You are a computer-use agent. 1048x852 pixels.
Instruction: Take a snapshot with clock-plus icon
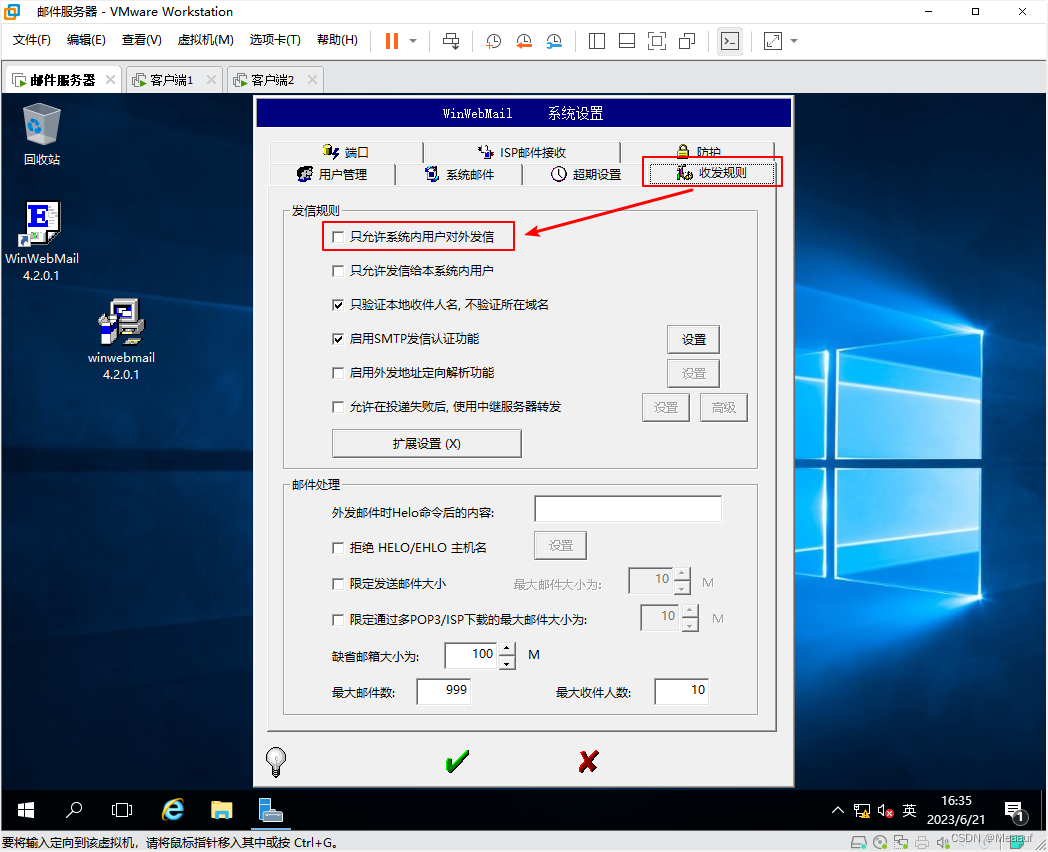click(x=493, y=41)
